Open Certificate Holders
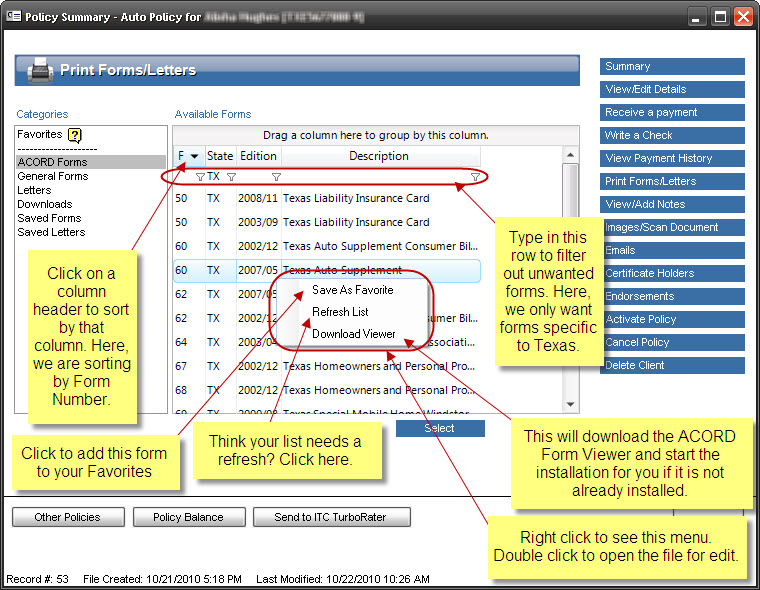 click(x=674, y=273)
